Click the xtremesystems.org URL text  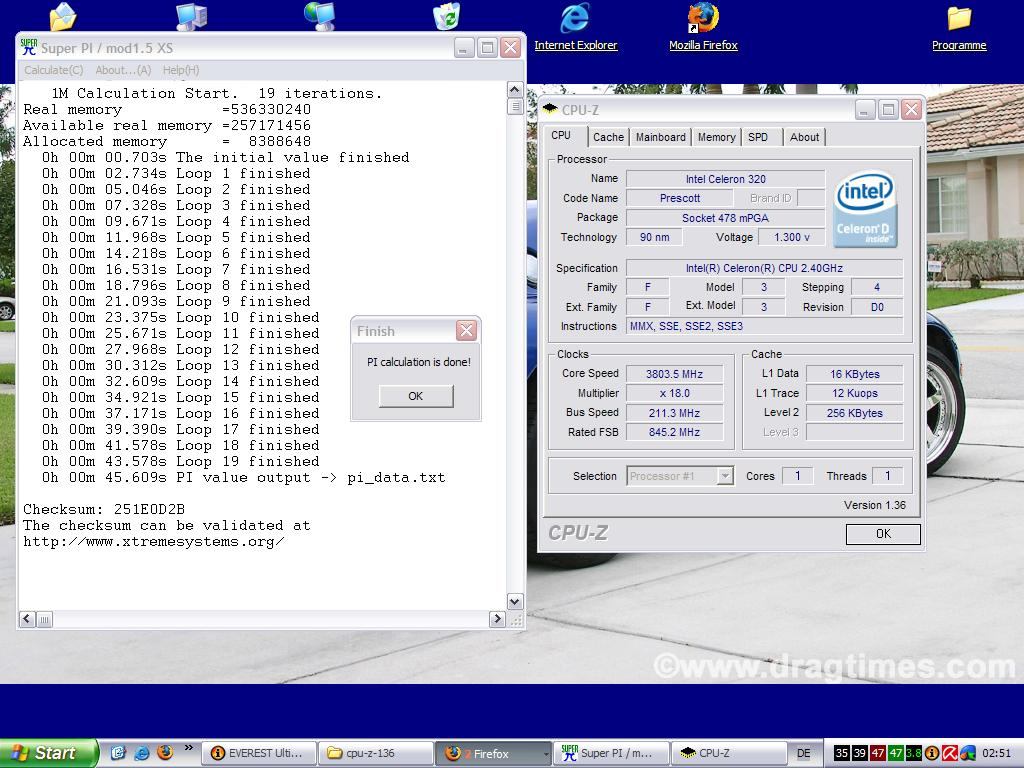(x=153, y=541)
